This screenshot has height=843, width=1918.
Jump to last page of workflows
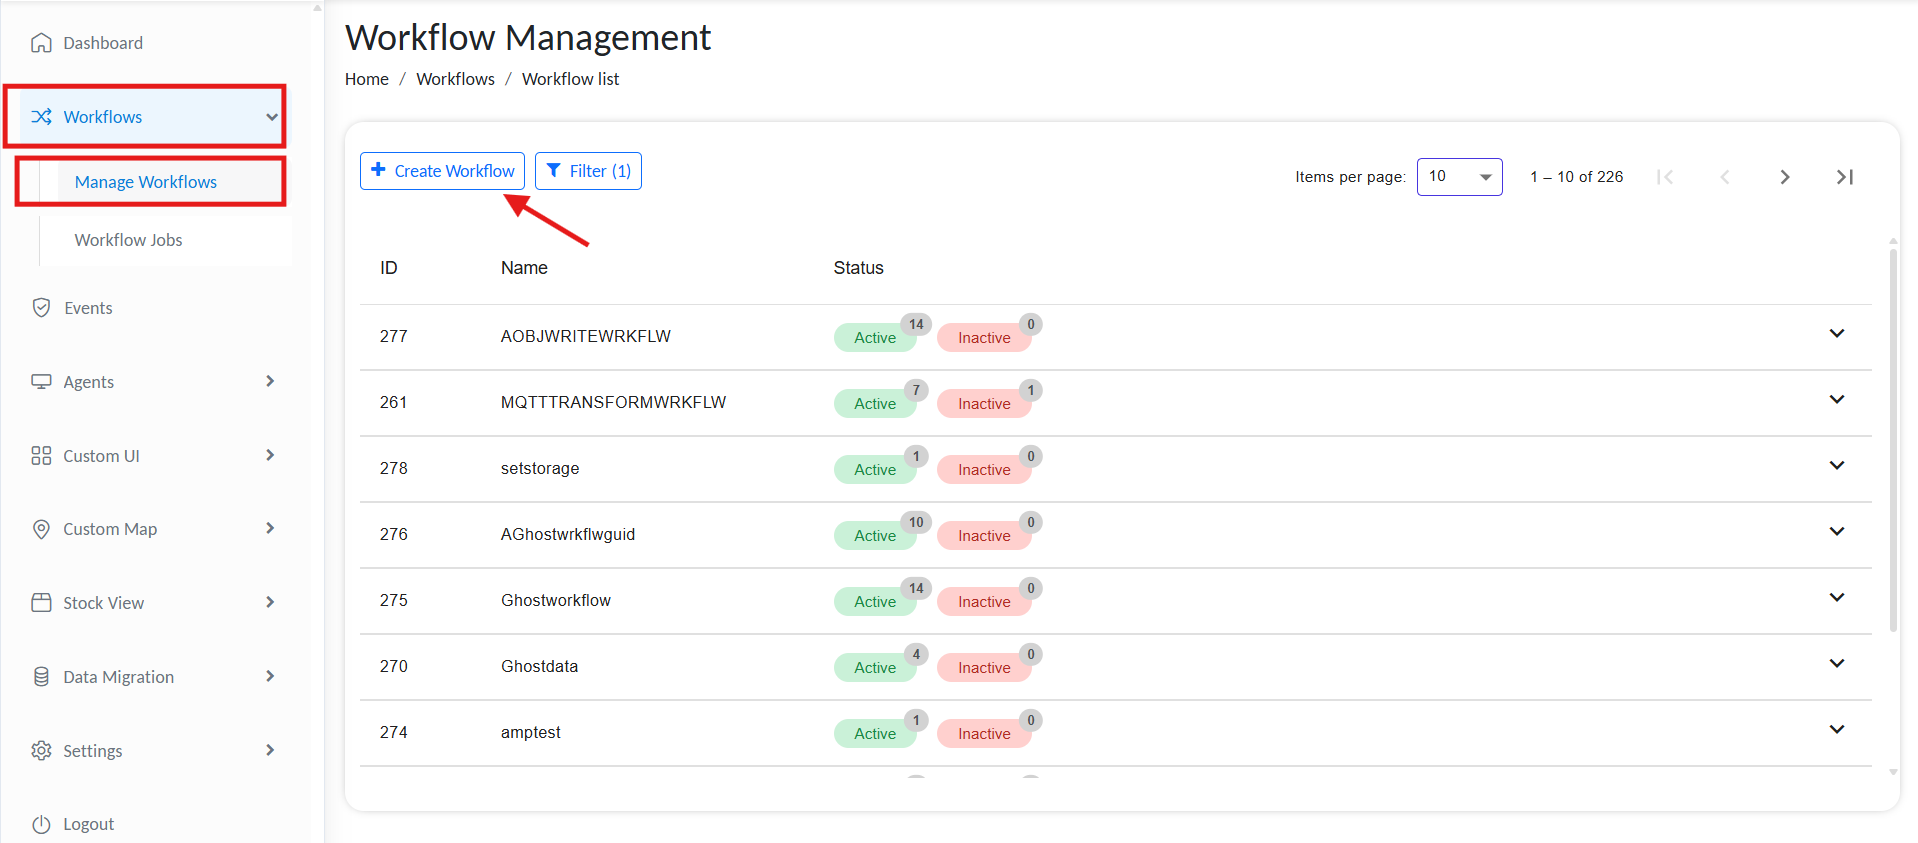coord(1845,177)
